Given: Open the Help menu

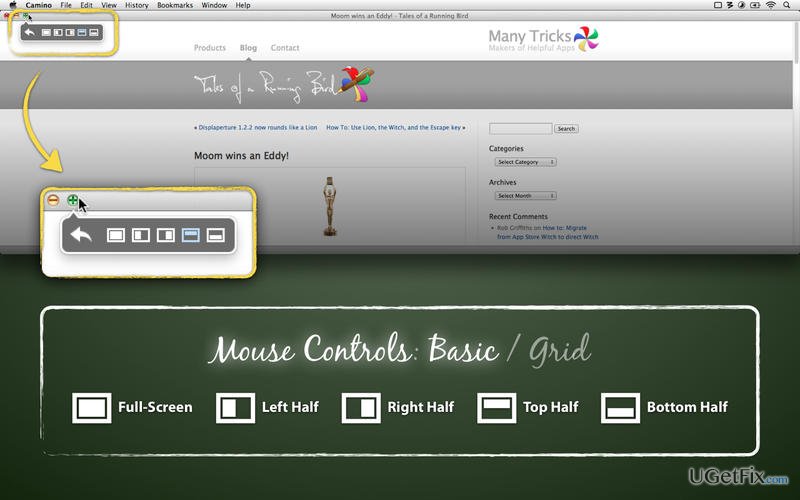Looking at the screenshot, I should [243, 5].
